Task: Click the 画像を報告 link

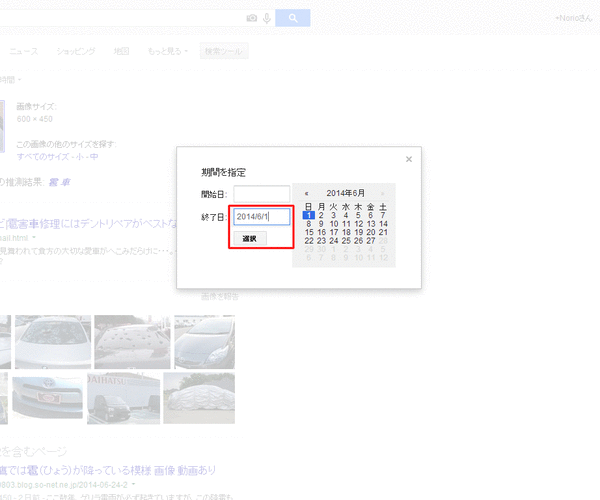Action: pos(220,296)
